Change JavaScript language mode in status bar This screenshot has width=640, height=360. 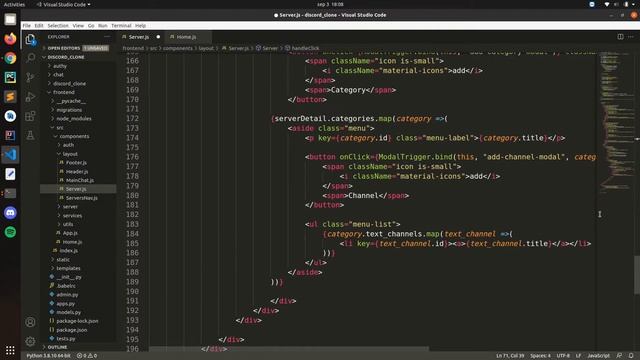(x=598, y=356)
